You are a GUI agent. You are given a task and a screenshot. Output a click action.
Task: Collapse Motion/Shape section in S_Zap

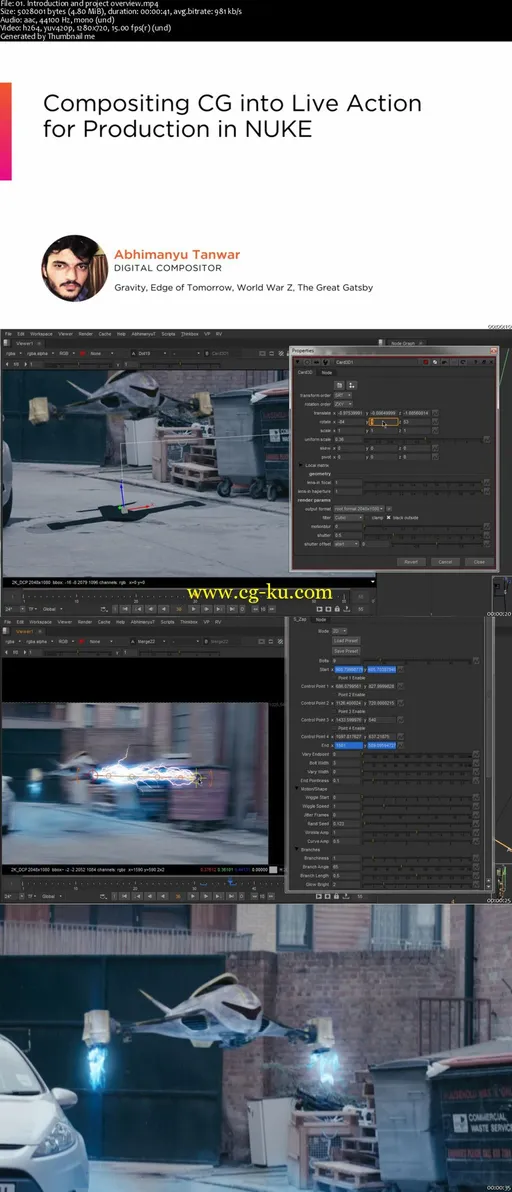click(x=296, y=788)
